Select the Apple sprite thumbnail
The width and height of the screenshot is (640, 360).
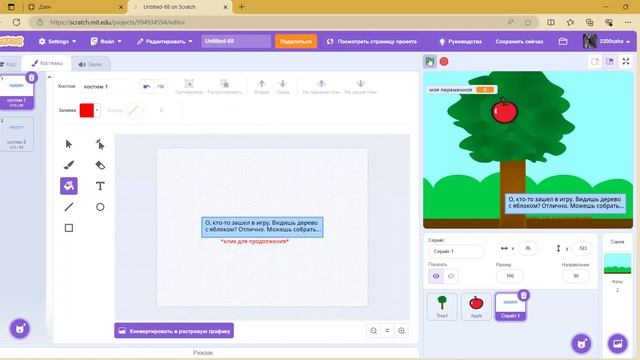[476, 307]
